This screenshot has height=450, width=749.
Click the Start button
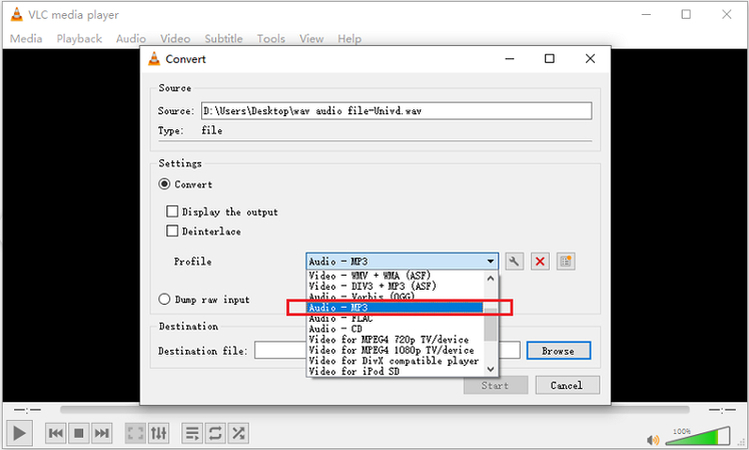click(495, 385)
